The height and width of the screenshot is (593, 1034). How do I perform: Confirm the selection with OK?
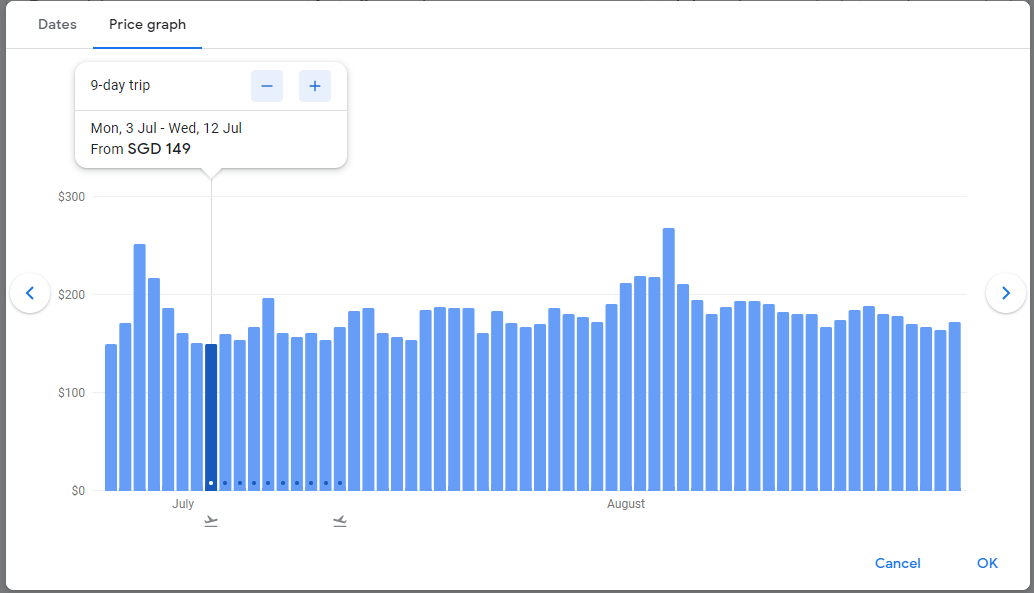(x=987, y=563)
